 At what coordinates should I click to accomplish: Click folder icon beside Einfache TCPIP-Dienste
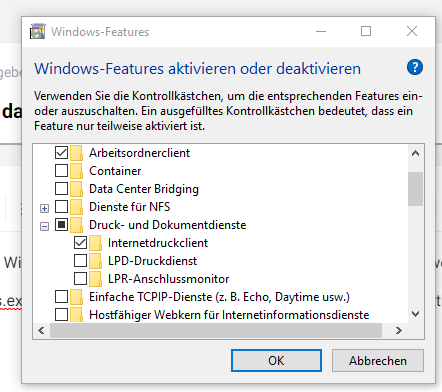(76, 297)
